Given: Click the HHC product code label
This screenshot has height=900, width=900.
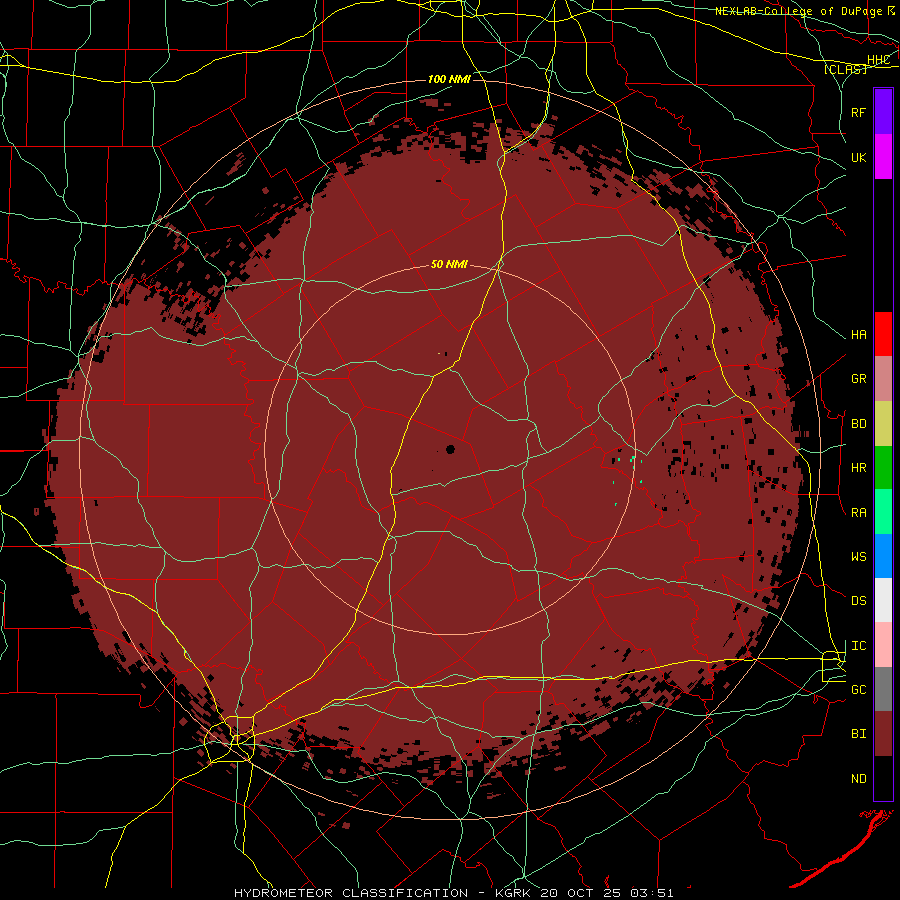Looking at the screenshot, I should click(x=878, y=59).
